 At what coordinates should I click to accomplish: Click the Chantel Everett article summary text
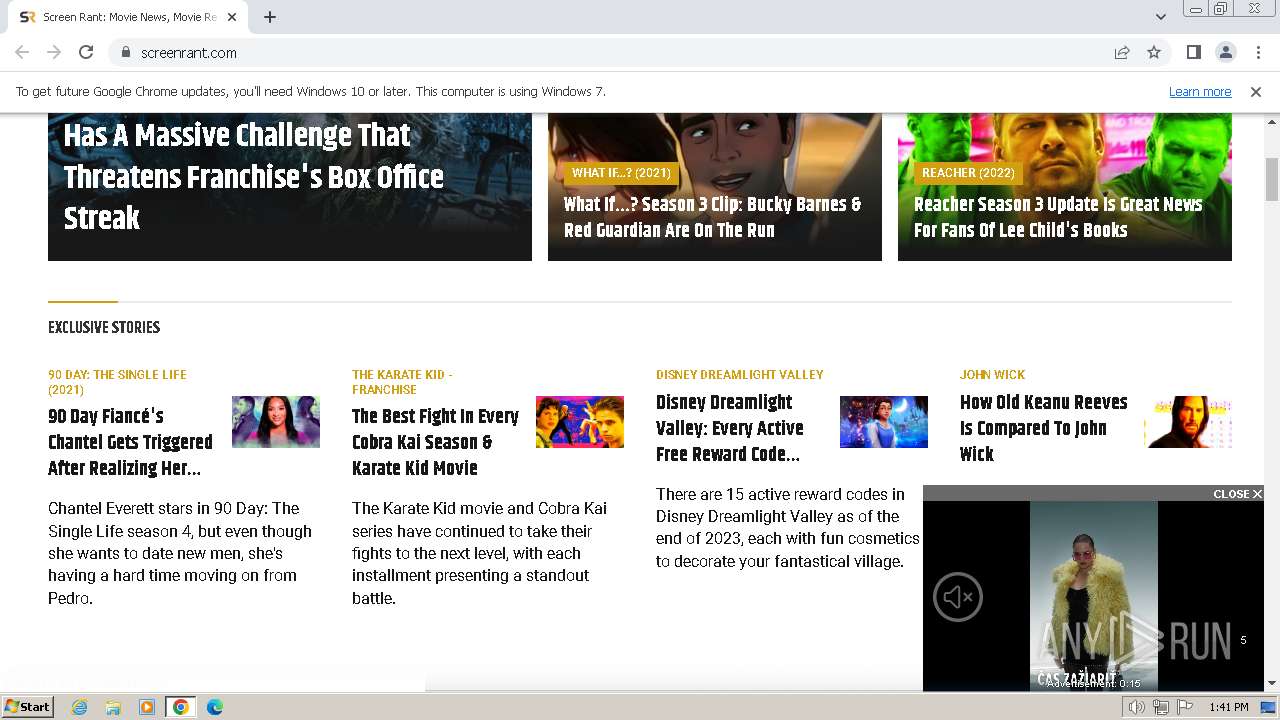click(180, 553)
